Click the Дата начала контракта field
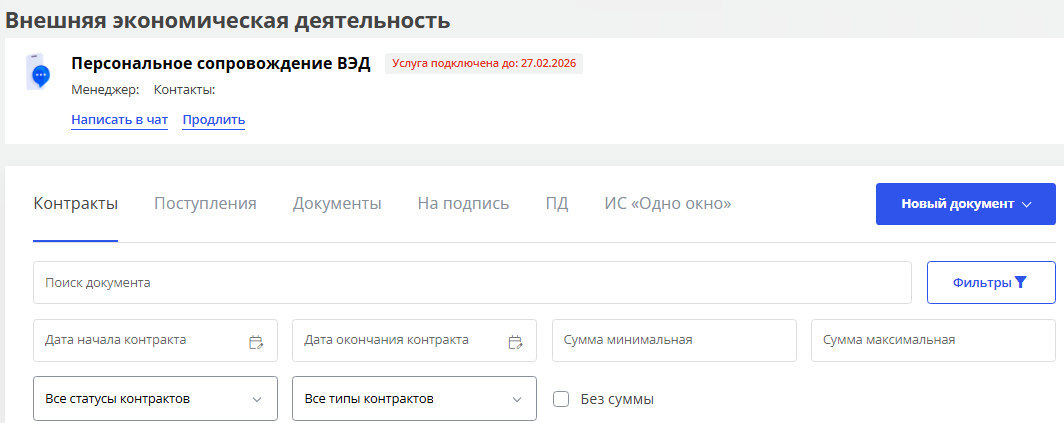Image resolution: width=1064 pixels, height=423 pixels. [155, 340]
